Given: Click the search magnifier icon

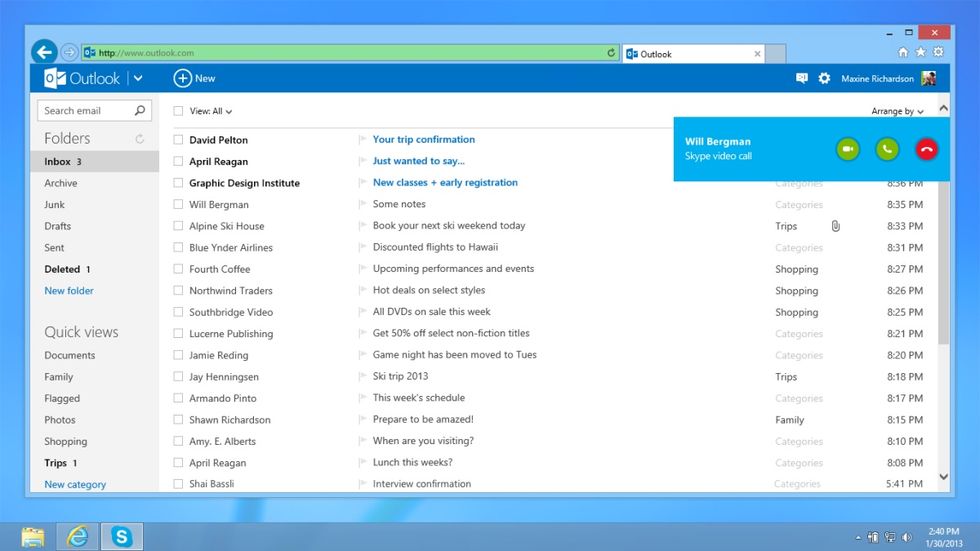Looking at the screenshot, I should [140, 111].
